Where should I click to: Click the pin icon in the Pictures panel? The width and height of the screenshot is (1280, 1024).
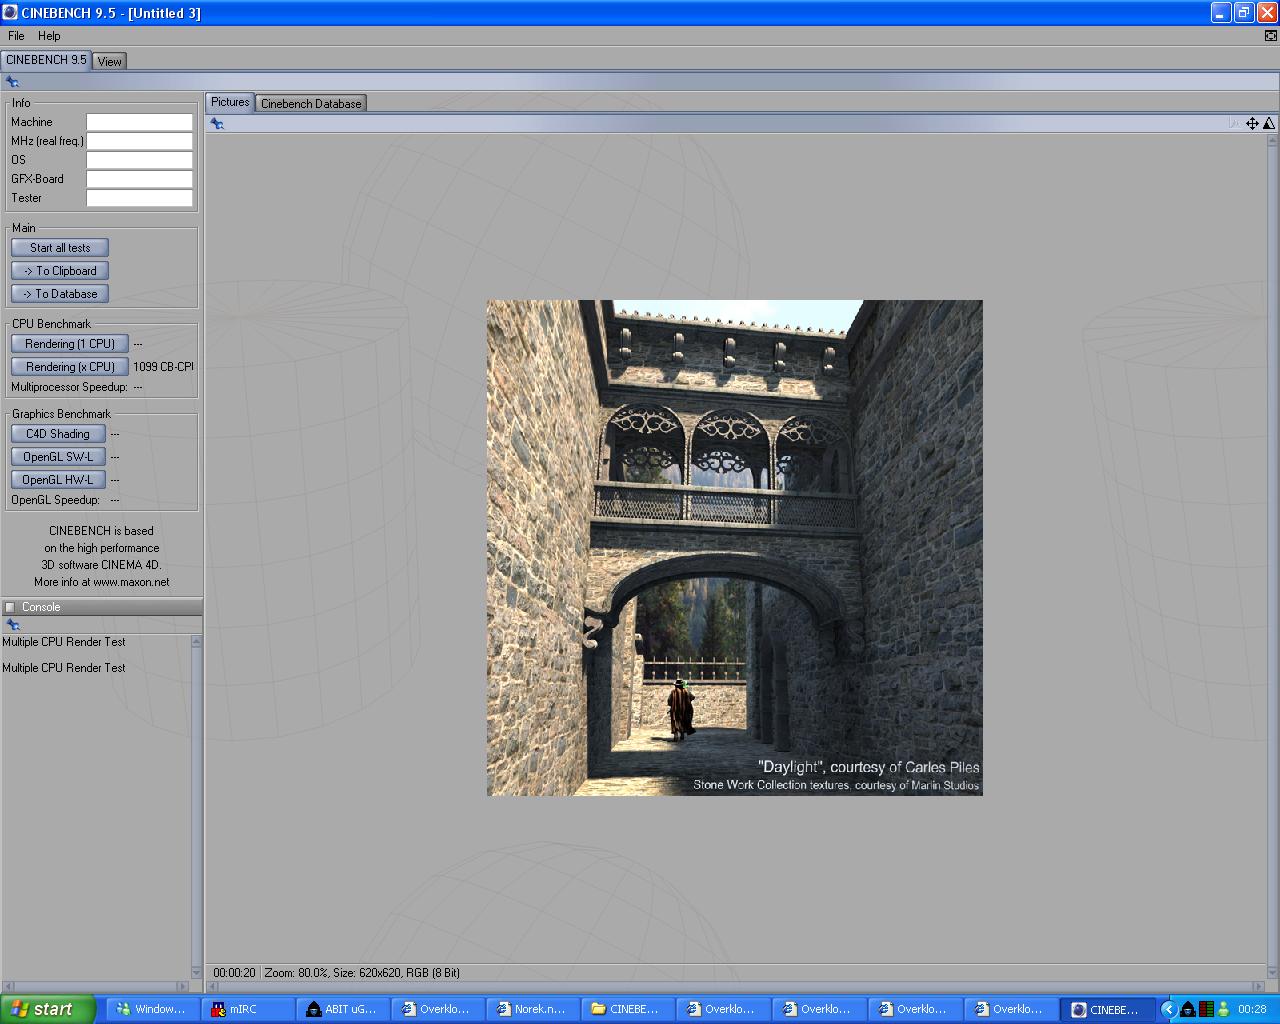[x=217, y=124]
